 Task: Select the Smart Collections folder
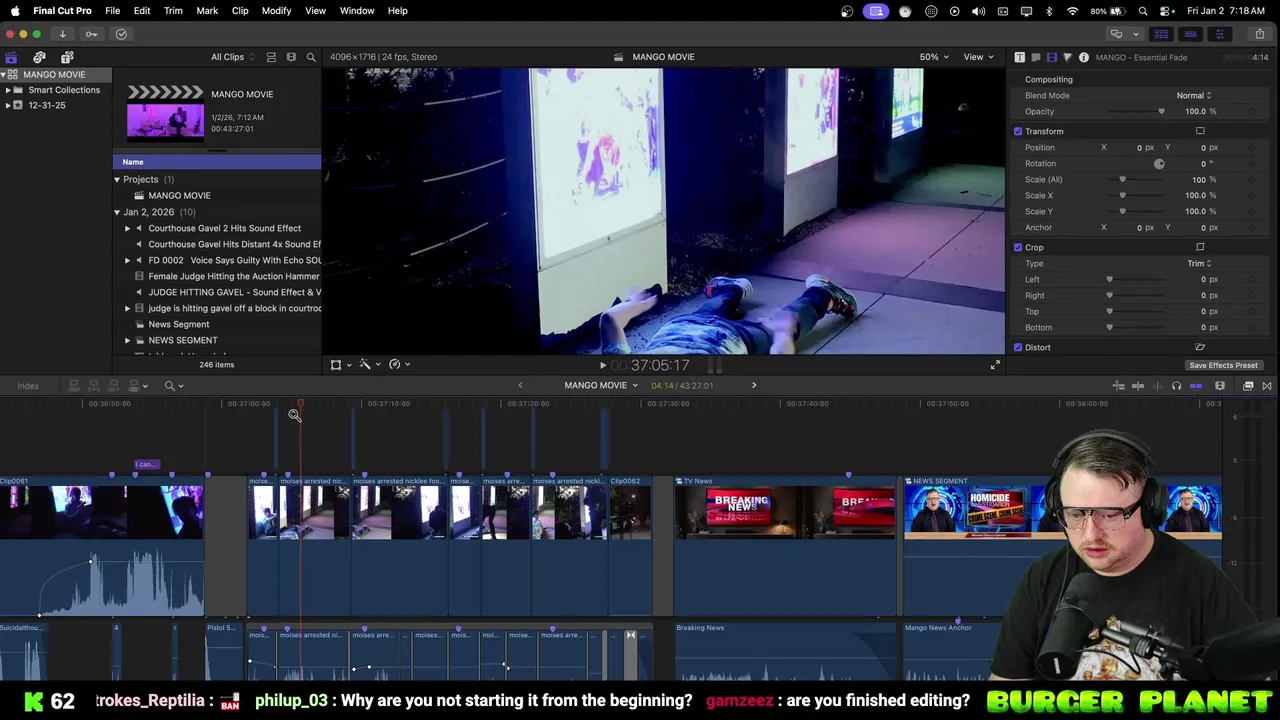(64, 90)
